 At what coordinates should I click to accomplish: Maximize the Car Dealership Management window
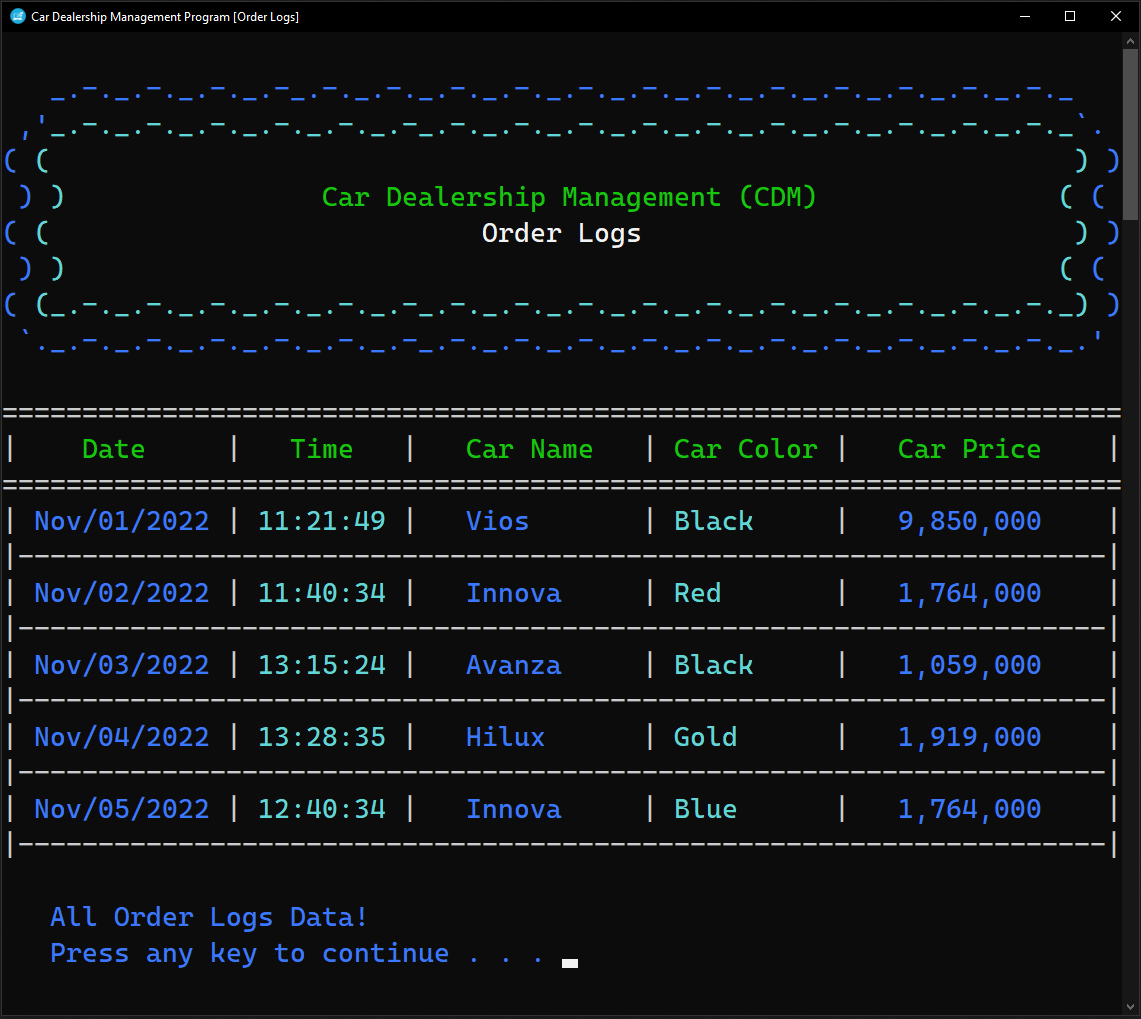click(x=1070, y=16)
